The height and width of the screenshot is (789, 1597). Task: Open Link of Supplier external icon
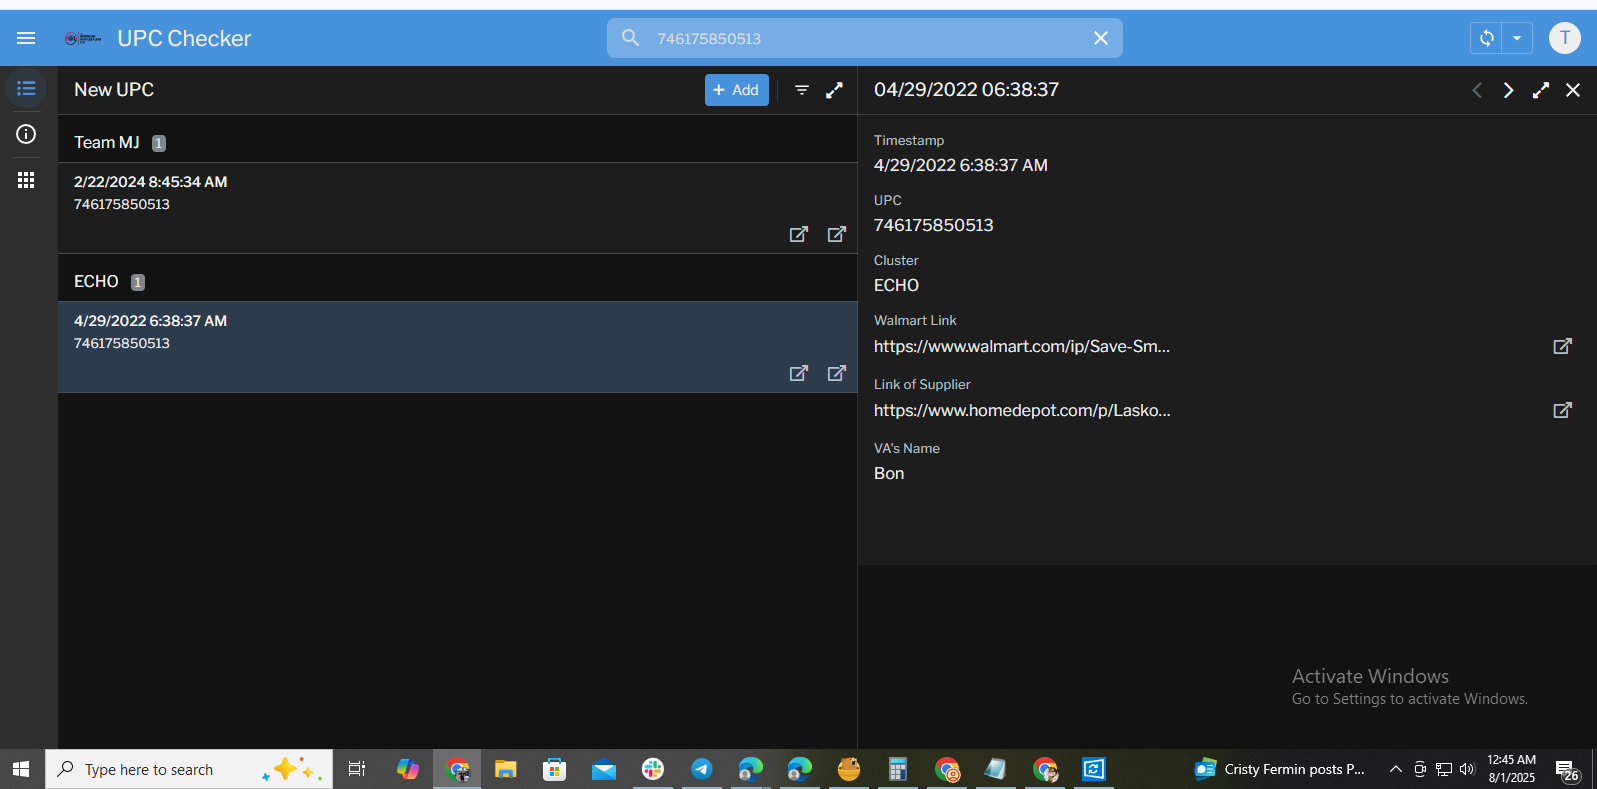1562,410
